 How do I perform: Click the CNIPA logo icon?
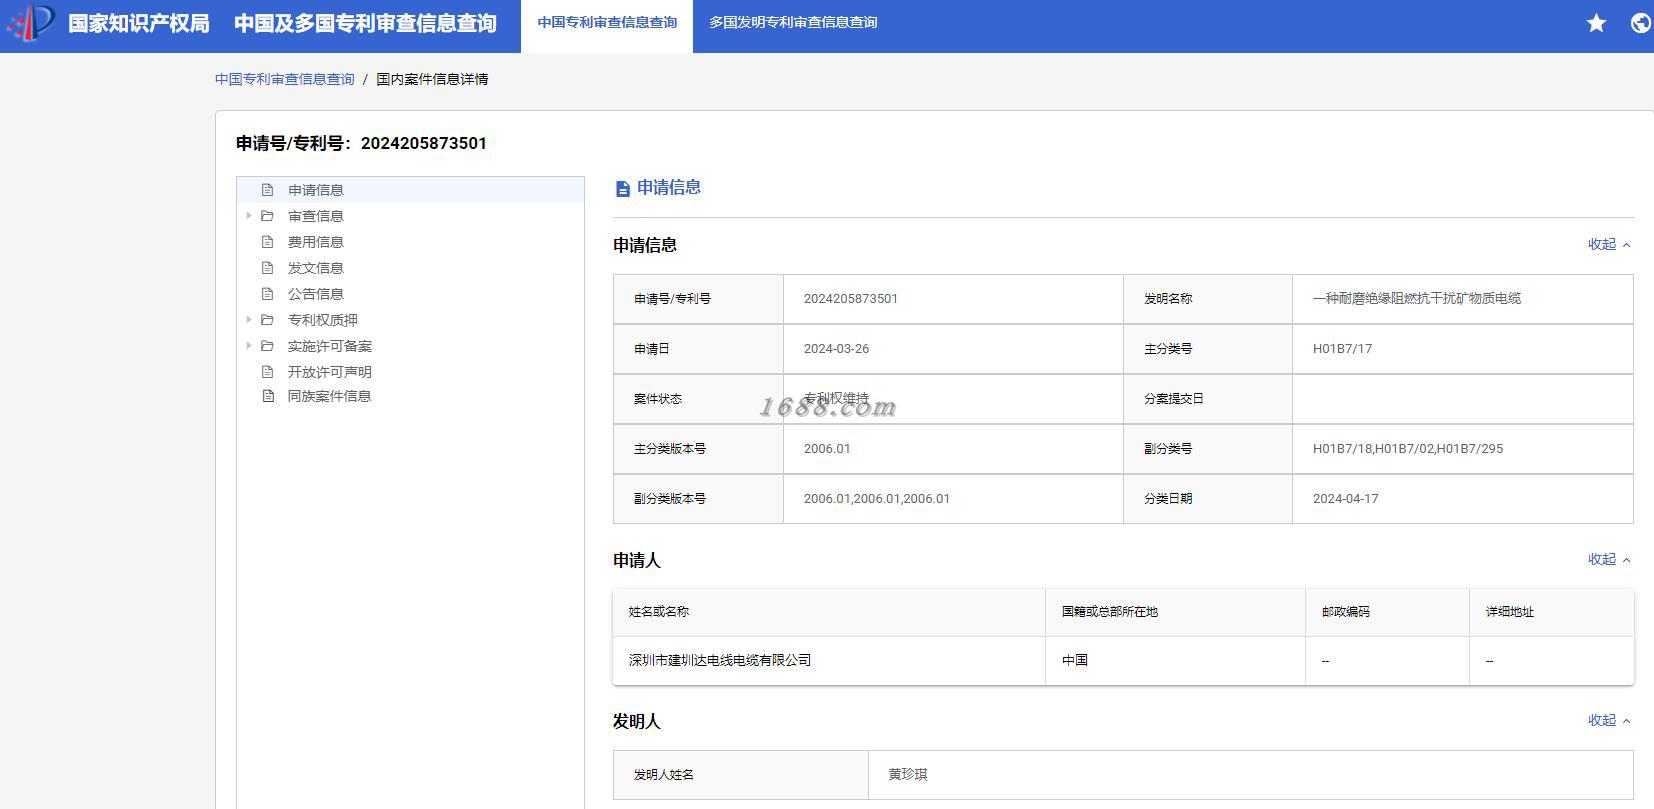coord(30,23)
